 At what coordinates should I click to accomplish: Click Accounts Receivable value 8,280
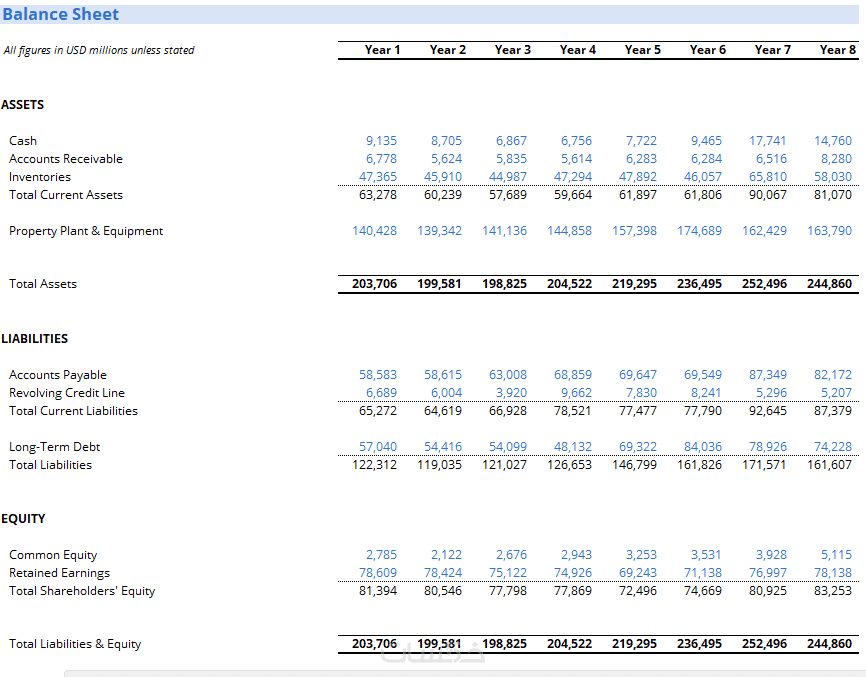(836, 159)
